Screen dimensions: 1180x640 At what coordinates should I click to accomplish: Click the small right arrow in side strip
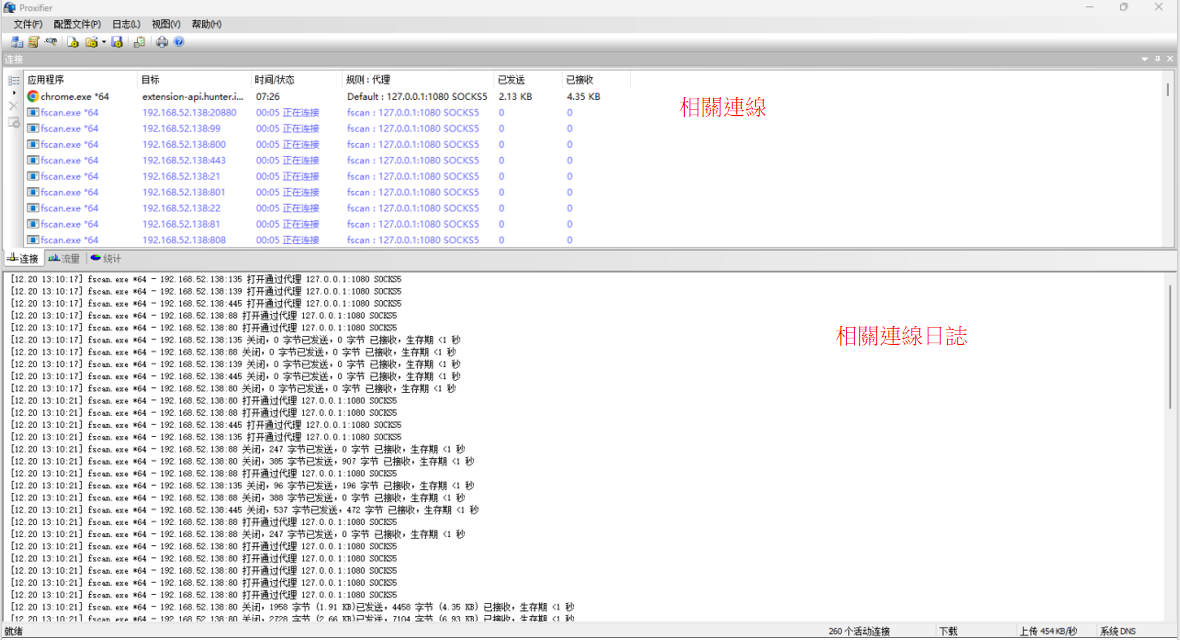(x=14, y=93)
